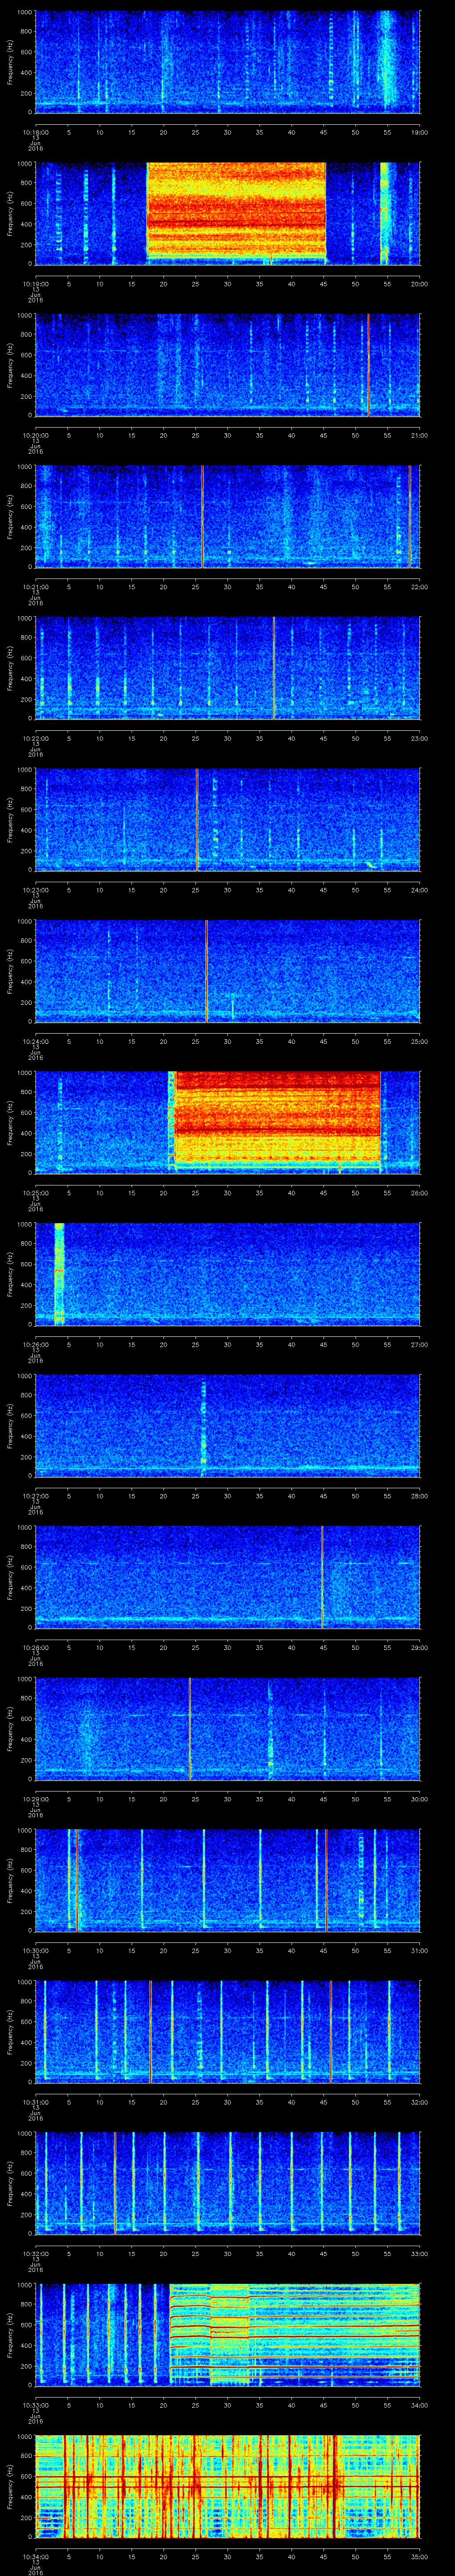This screenshot has height=2576, width=455.
Task: Select the red vertical line in the 10:20:00 spectrogram
Action: (368, 365)
